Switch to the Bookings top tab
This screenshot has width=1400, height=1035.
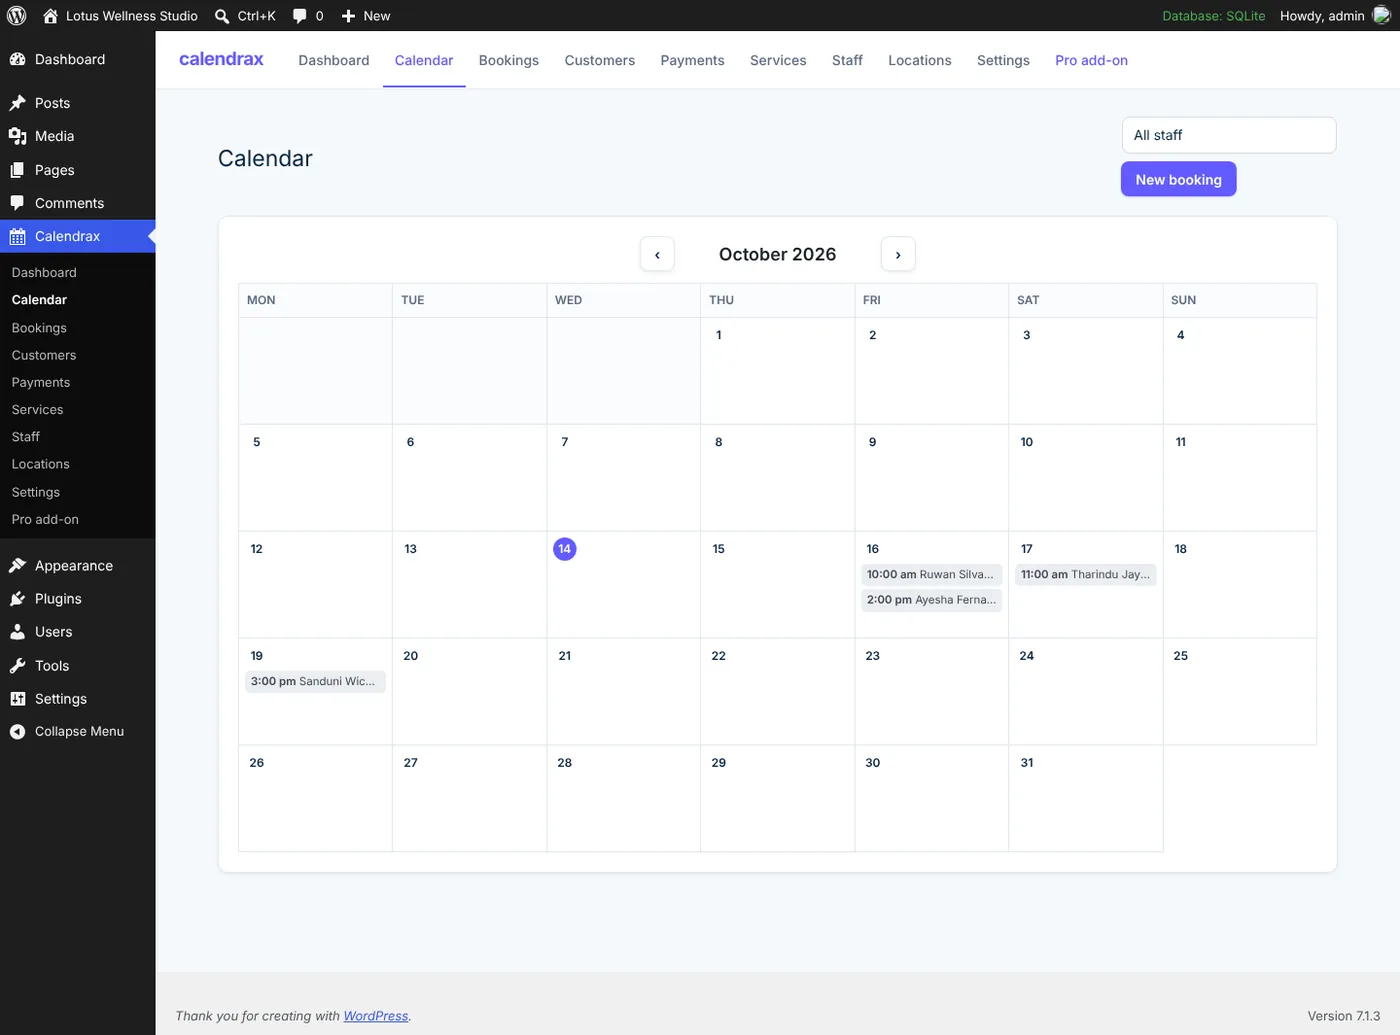click(508, 60)
